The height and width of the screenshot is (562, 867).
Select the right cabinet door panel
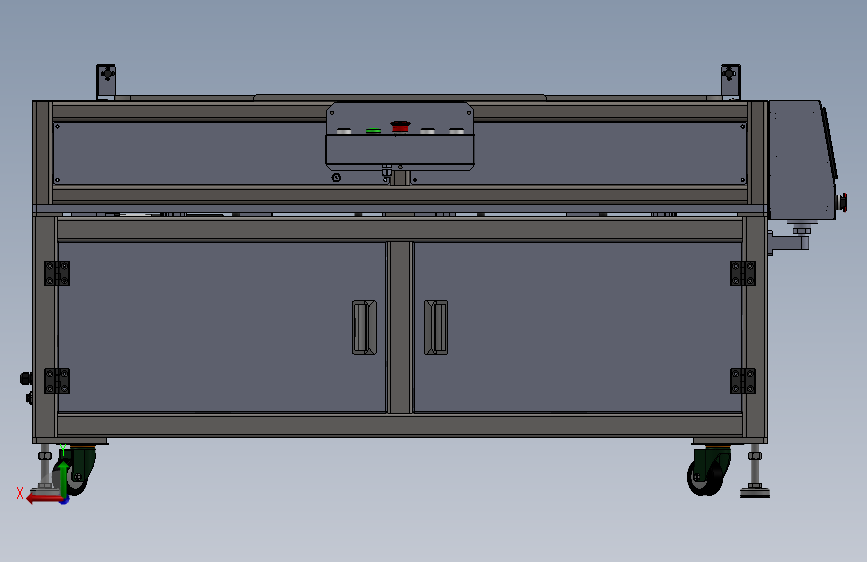tap(578, 327)
